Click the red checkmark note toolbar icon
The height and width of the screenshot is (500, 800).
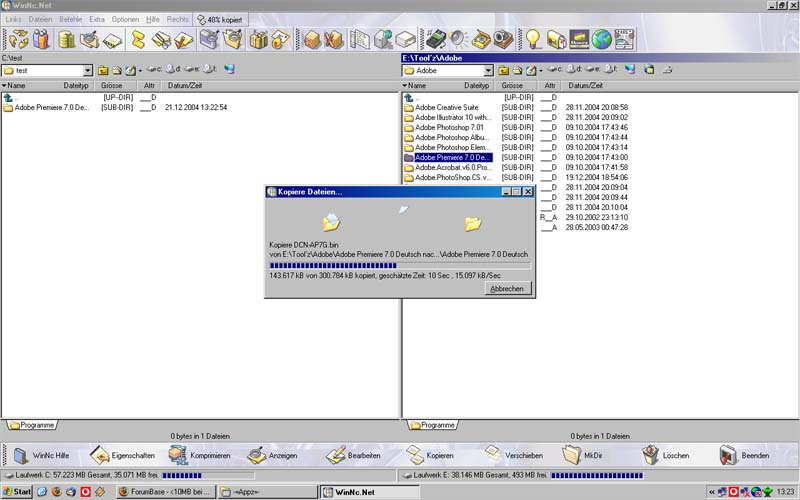(x=183, y=39)
